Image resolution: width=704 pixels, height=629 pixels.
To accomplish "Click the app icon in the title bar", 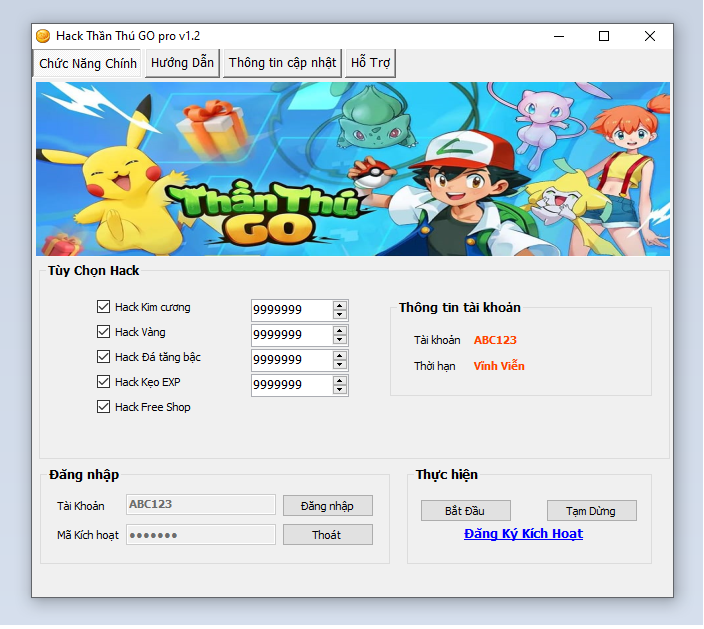I will (x=43, y=36).
